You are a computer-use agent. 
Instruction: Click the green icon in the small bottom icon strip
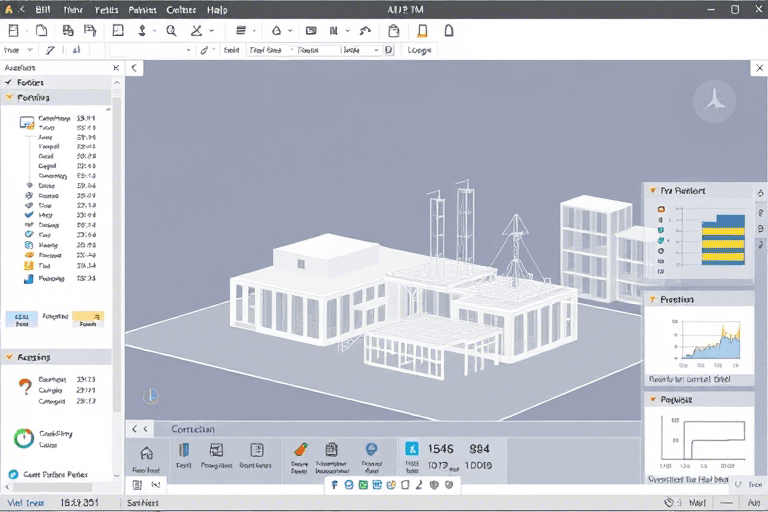click(363, 485)
